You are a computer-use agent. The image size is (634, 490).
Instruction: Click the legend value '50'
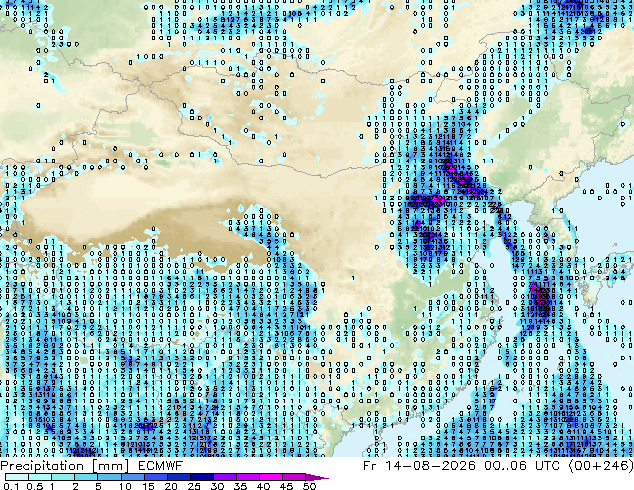coord(309,486)
